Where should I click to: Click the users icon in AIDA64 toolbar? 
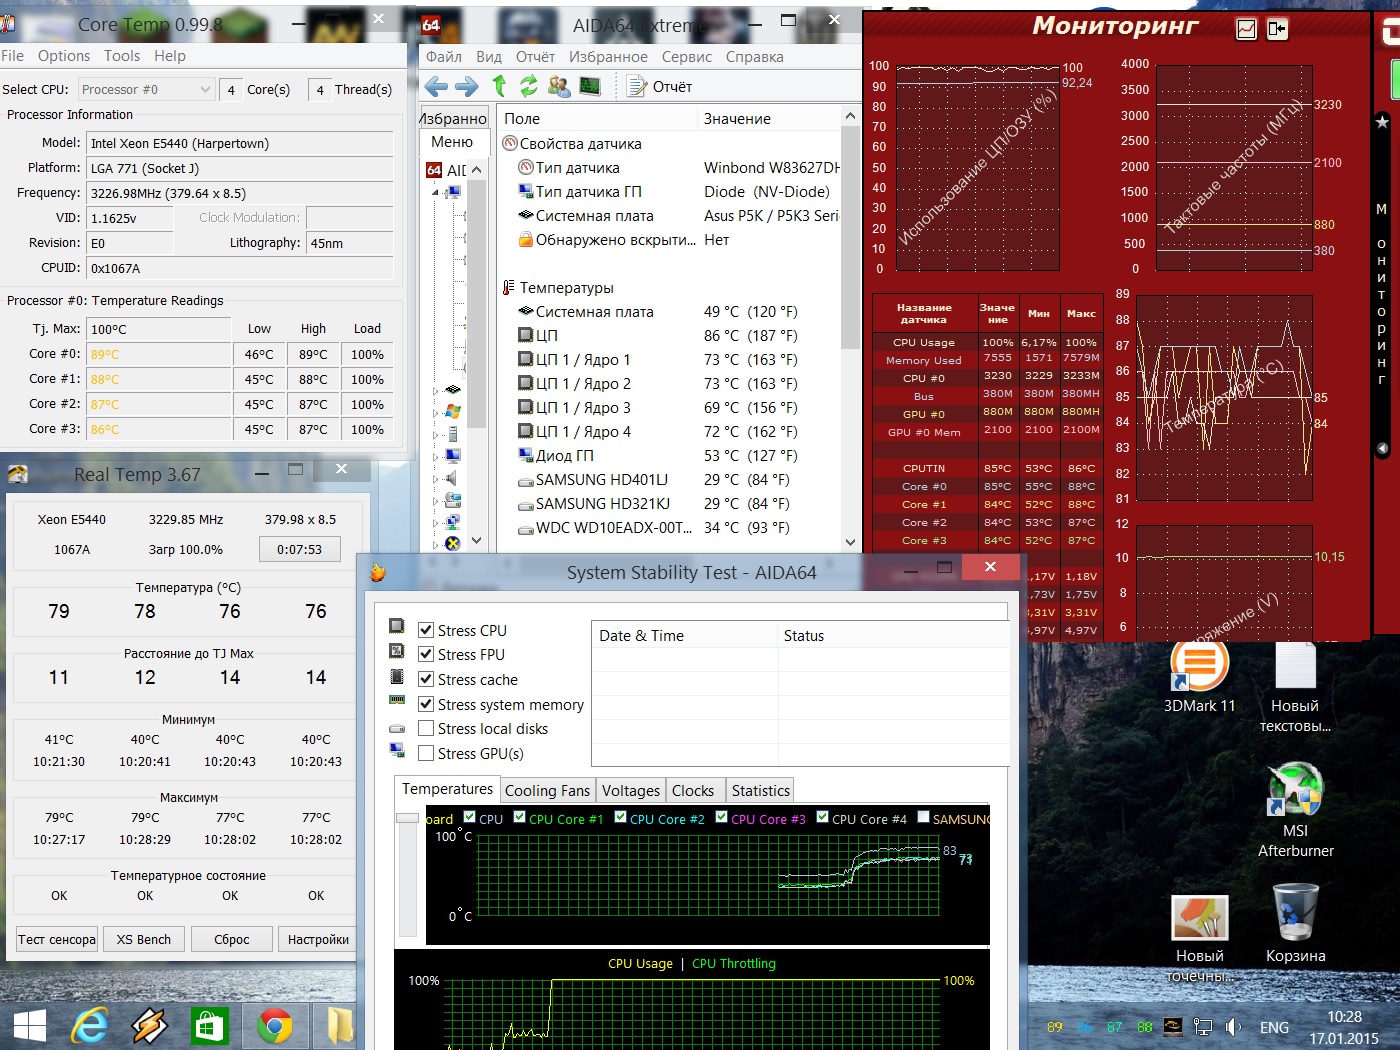point(560,86)
